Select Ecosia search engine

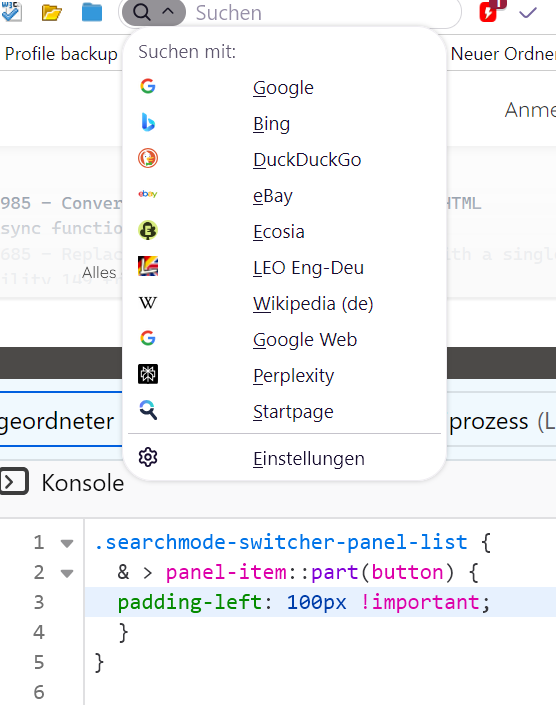coord(284,231)
